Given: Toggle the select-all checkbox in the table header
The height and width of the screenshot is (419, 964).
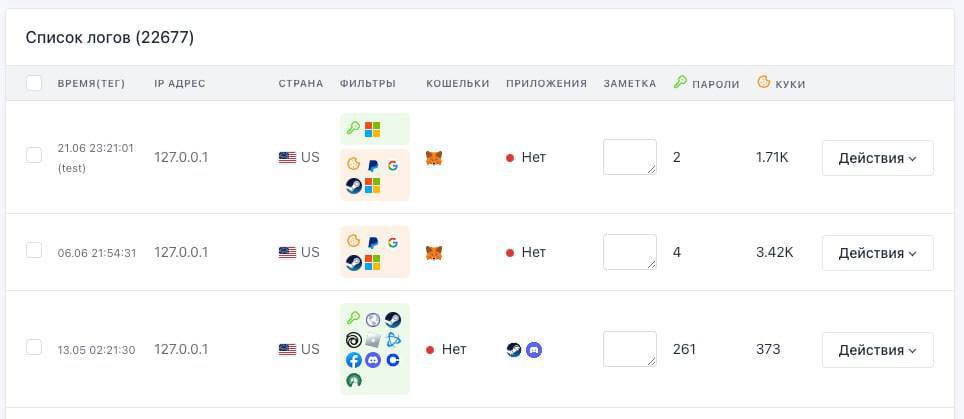Looking at the screenshot, I should pos(34,83).
